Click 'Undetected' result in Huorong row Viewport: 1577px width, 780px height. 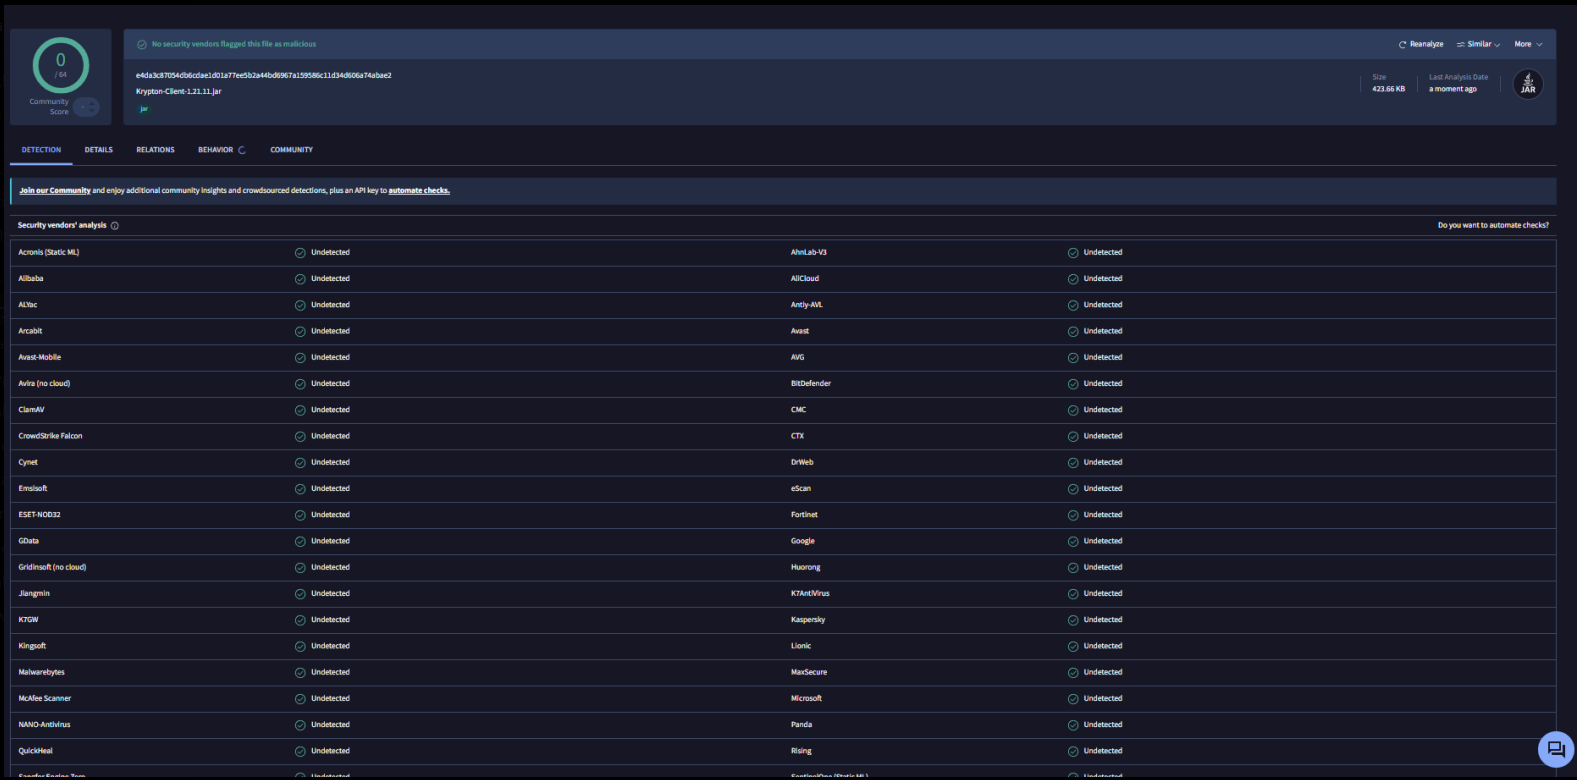[1103, 567]
